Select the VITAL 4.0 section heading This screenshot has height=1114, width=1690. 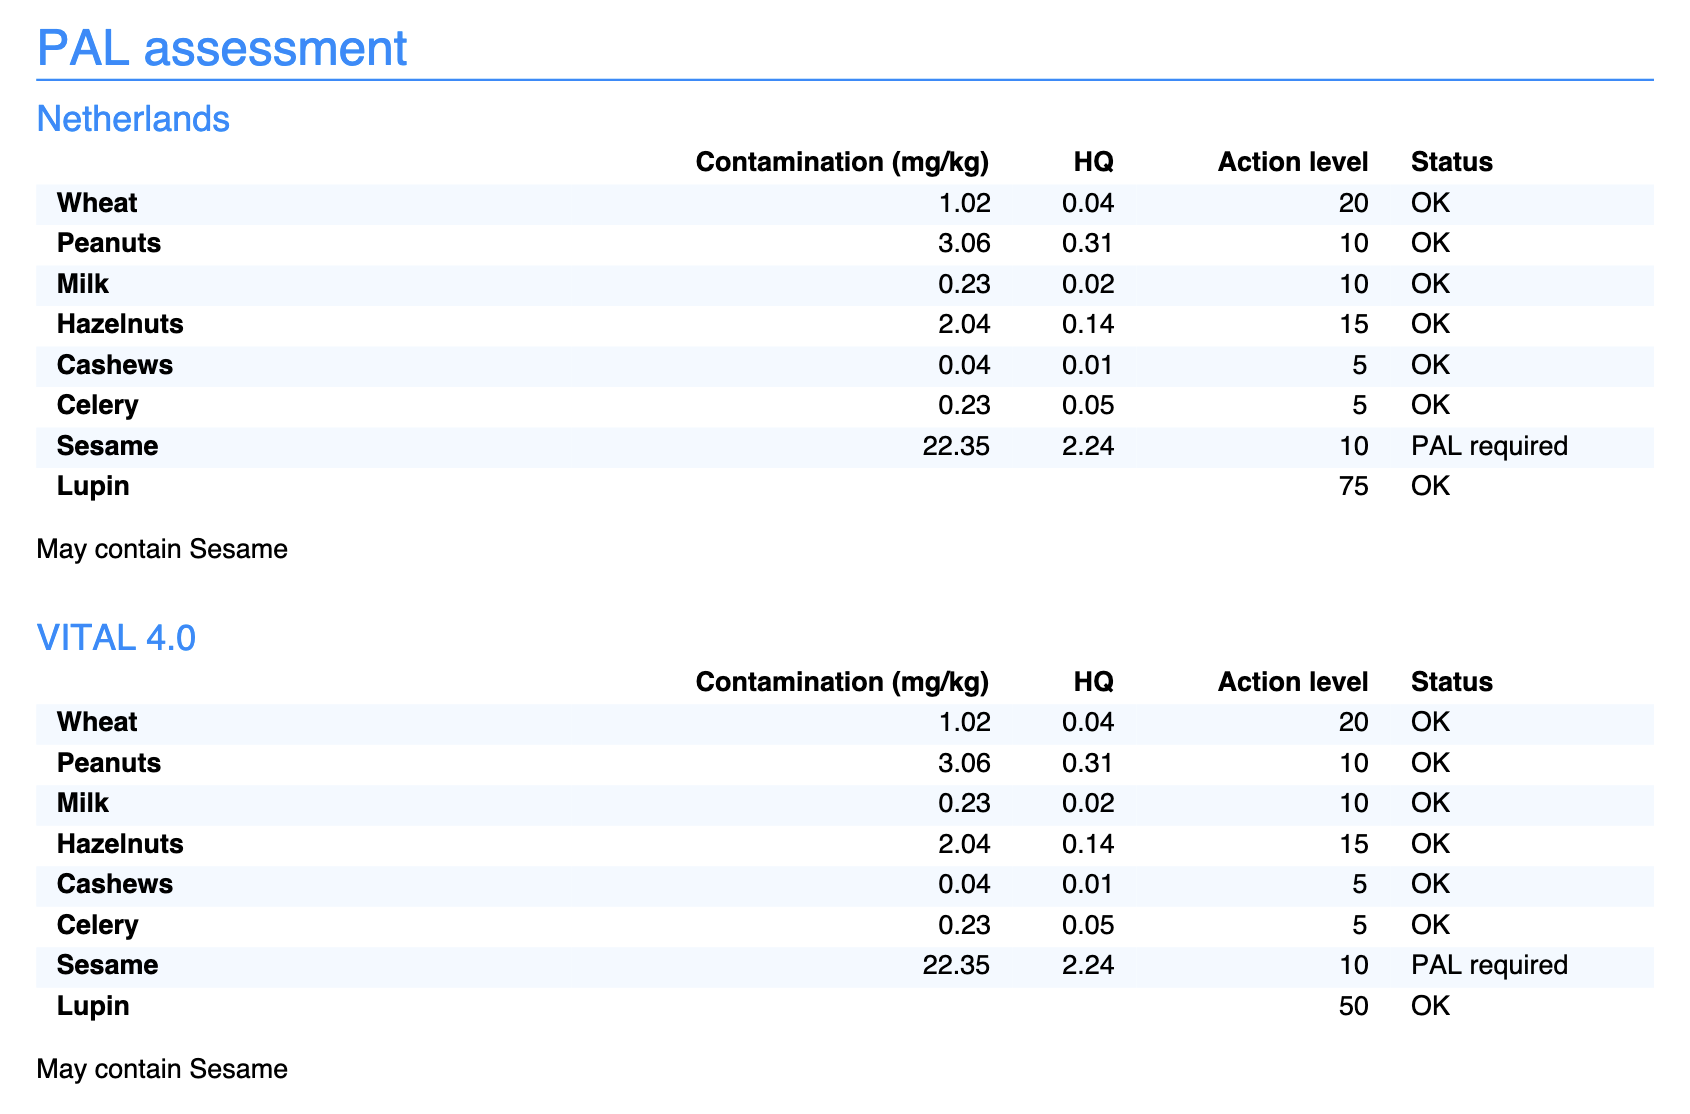[116, 638]
